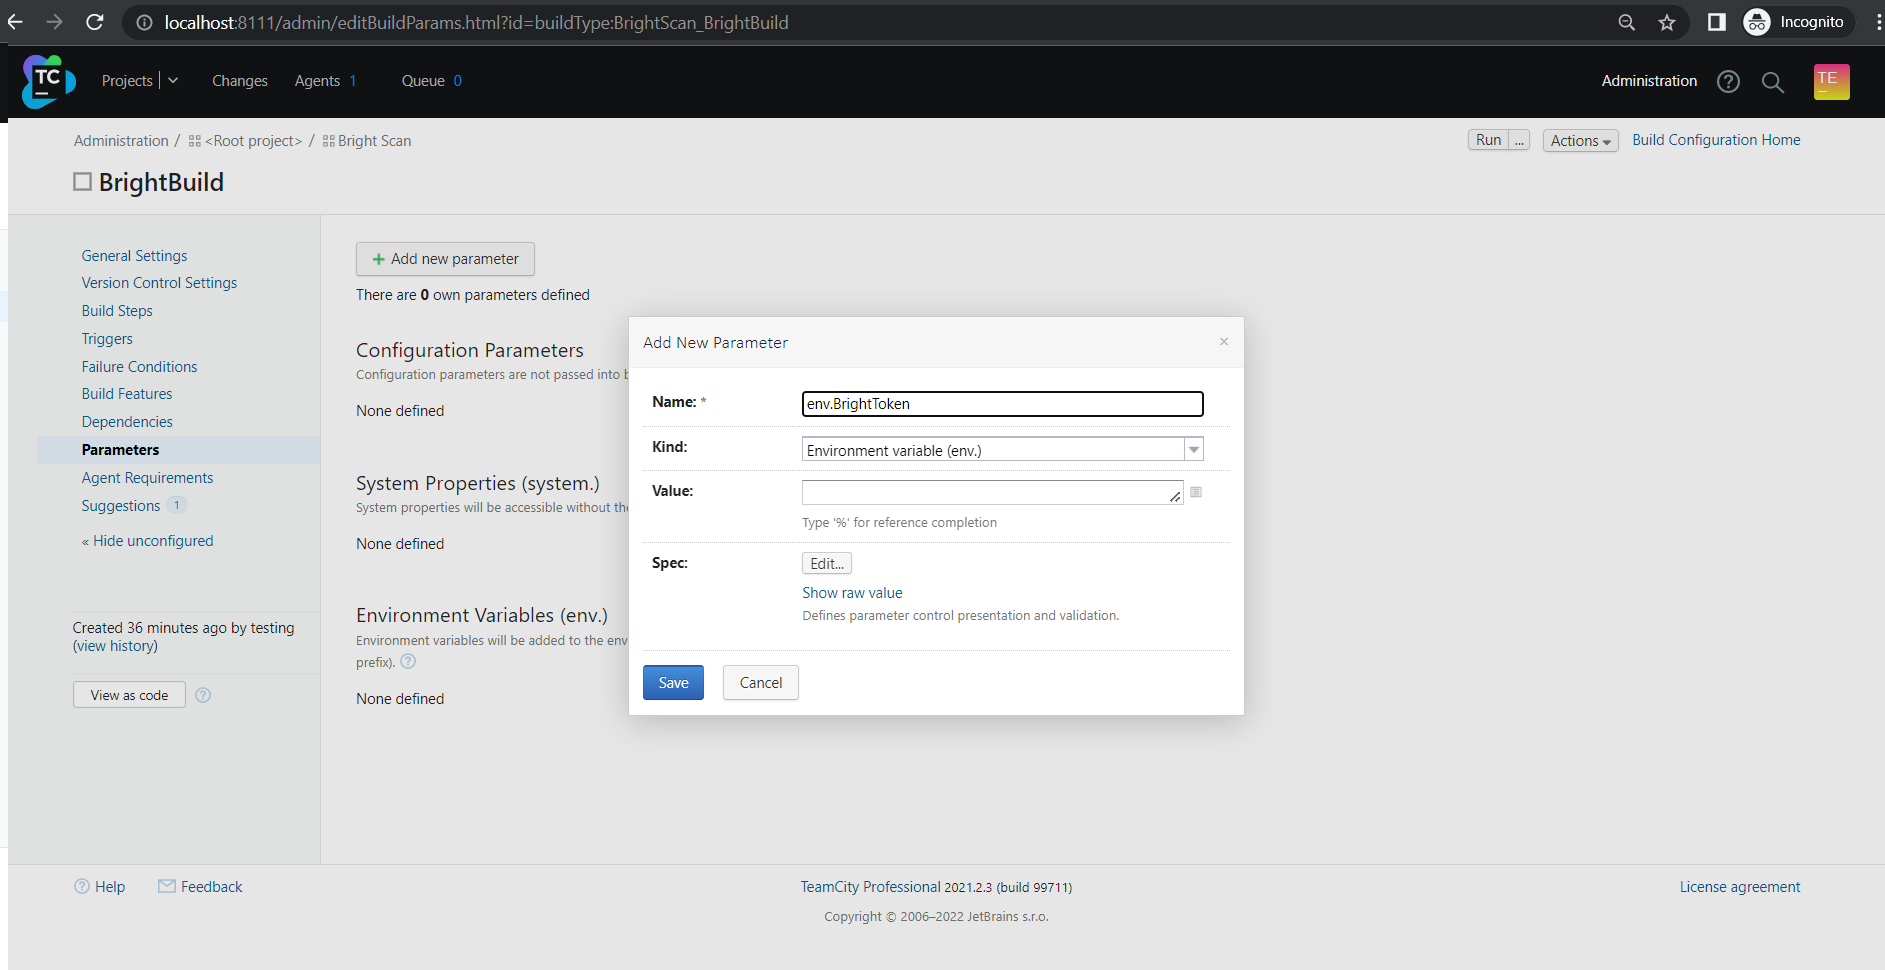The image size is (1885, 970).
Task: Click the search magnifier icon in header
Action: click(x=1773, y=82)
